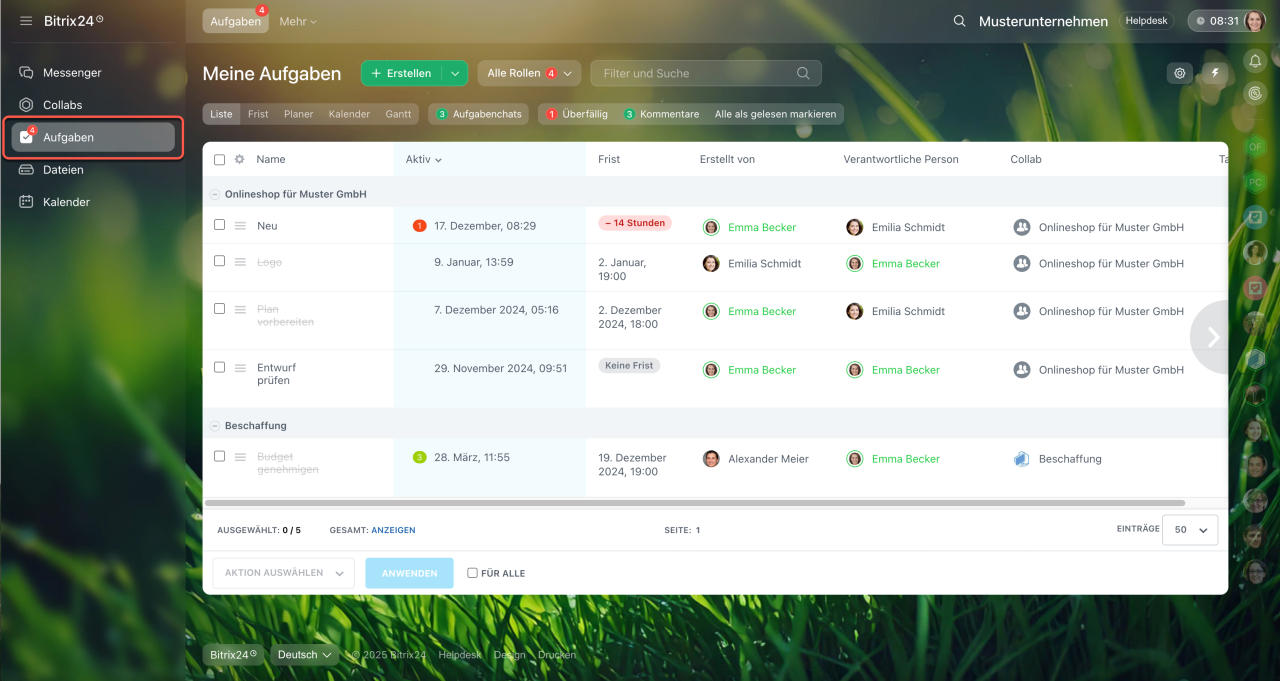
Task: Open the row menu icon for Budget genehmigen
Action: (240, 457)
